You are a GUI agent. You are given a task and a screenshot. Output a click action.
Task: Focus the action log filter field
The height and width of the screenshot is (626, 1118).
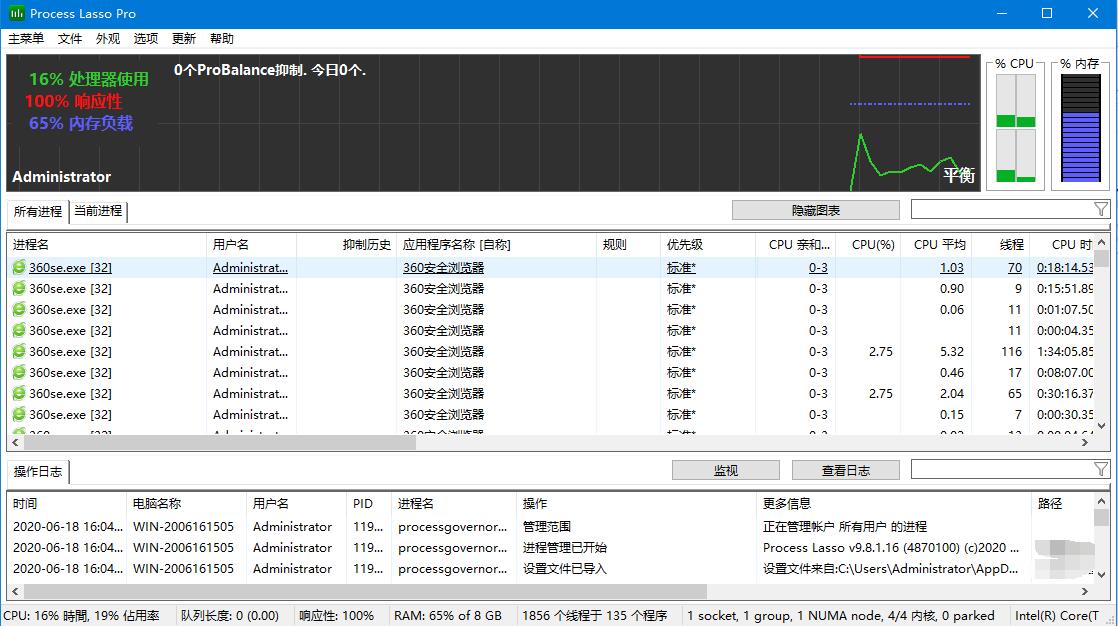pyautogui.click(x=1002, y=468)
